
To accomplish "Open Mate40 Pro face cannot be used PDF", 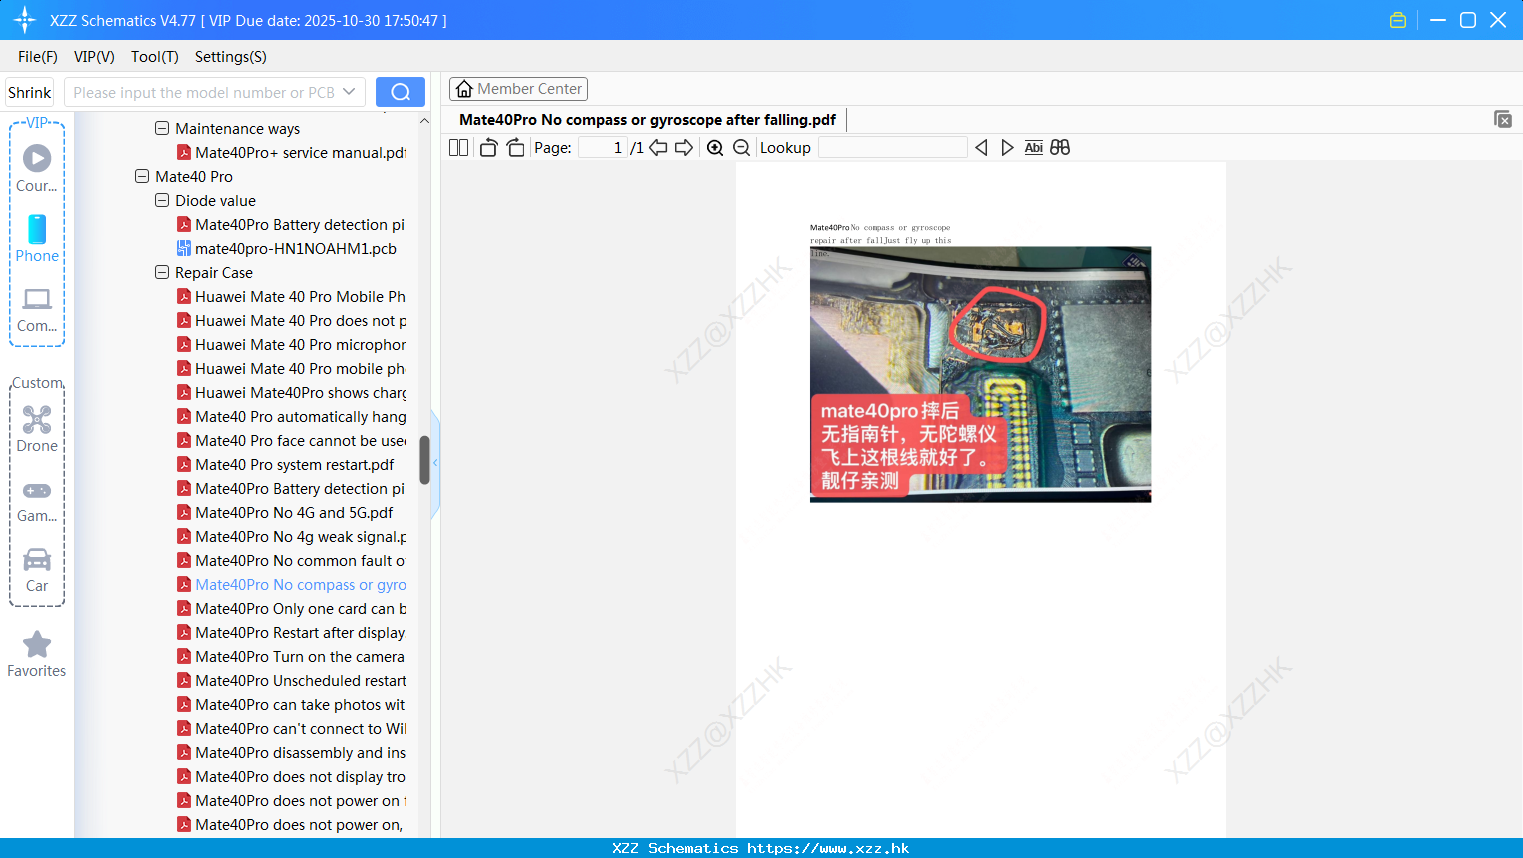I will [x=291, y=440].
